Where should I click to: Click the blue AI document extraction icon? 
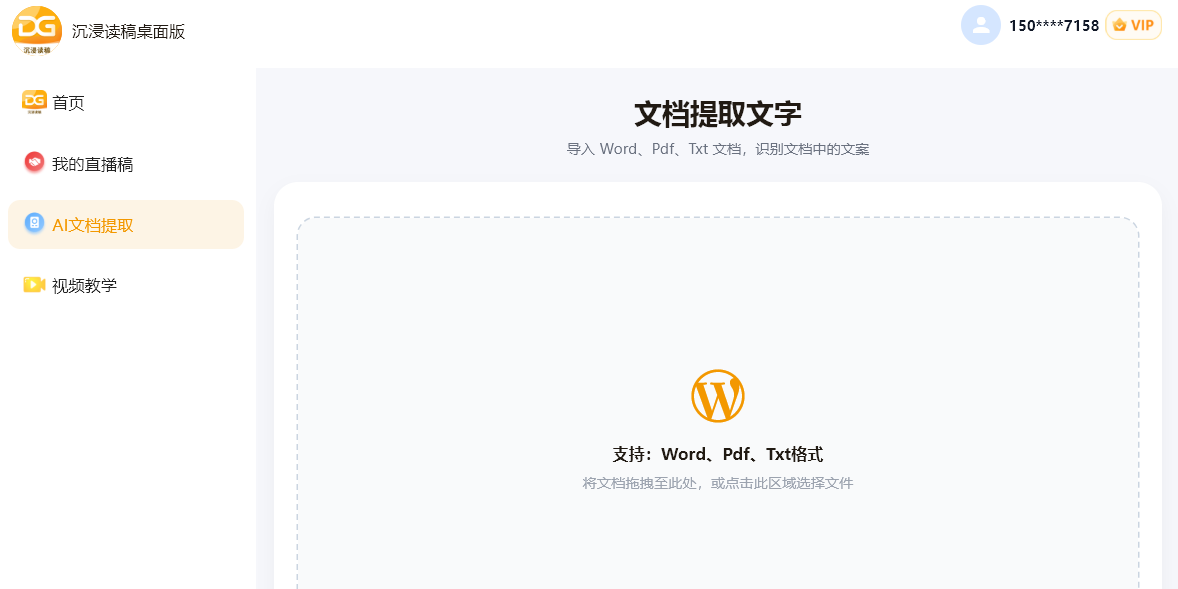click(35, 224)
